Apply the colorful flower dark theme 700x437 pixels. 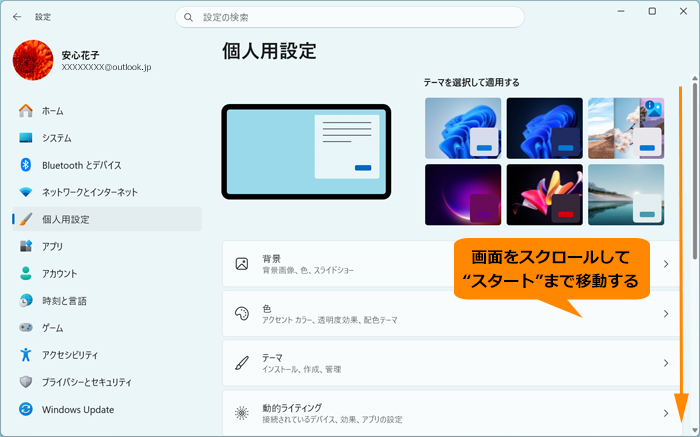[544, 195]
